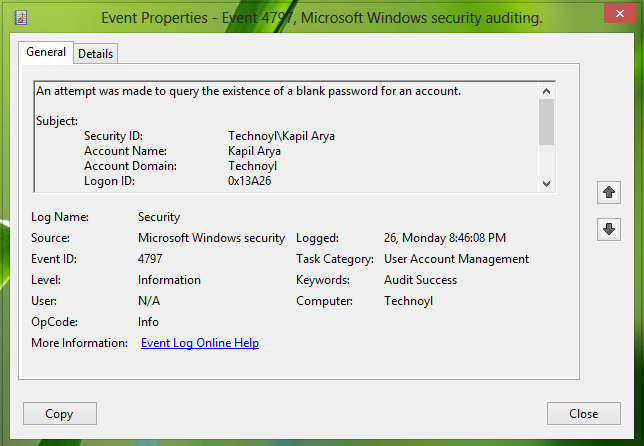Click the Logged date and time value
Viewport: 644px width, 446px height.
point(444,238)
